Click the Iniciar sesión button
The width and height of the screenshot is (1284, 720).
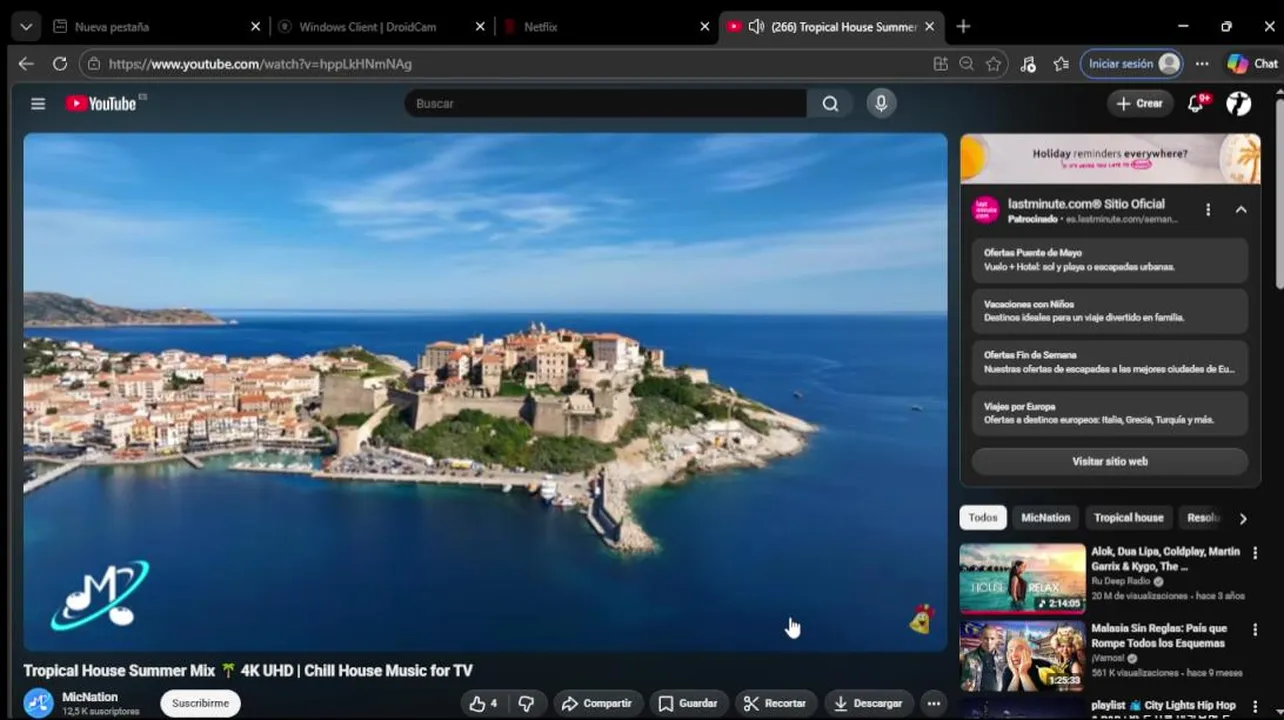pos(1132,64)
